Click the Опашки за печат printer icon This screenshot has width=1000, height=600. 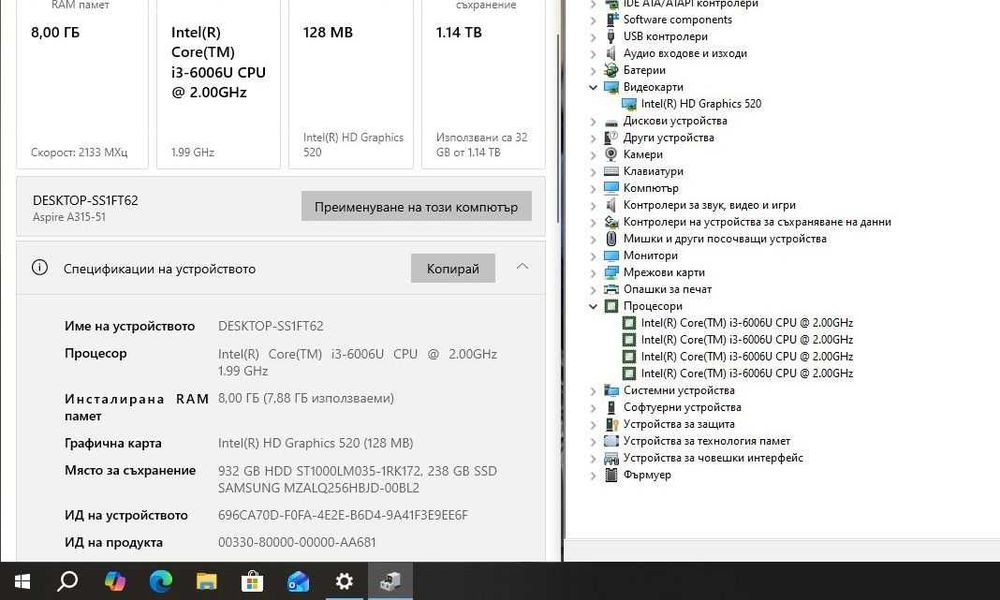(611, 289)
